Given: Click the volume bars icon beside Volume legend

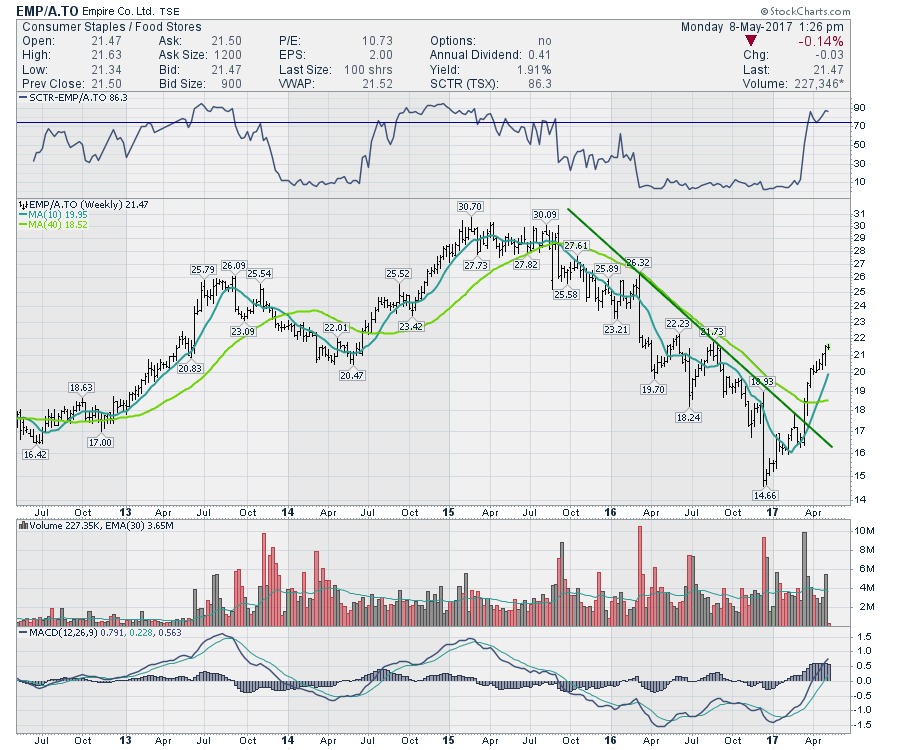Looking at the screenshot, I should (x=24, y=525).
